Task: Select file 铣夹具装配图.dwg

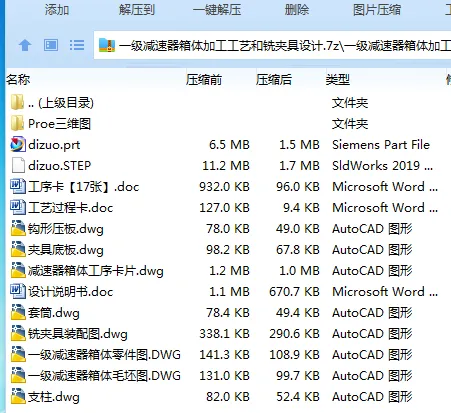Action: pyautogui.click(x=78, y=334)
